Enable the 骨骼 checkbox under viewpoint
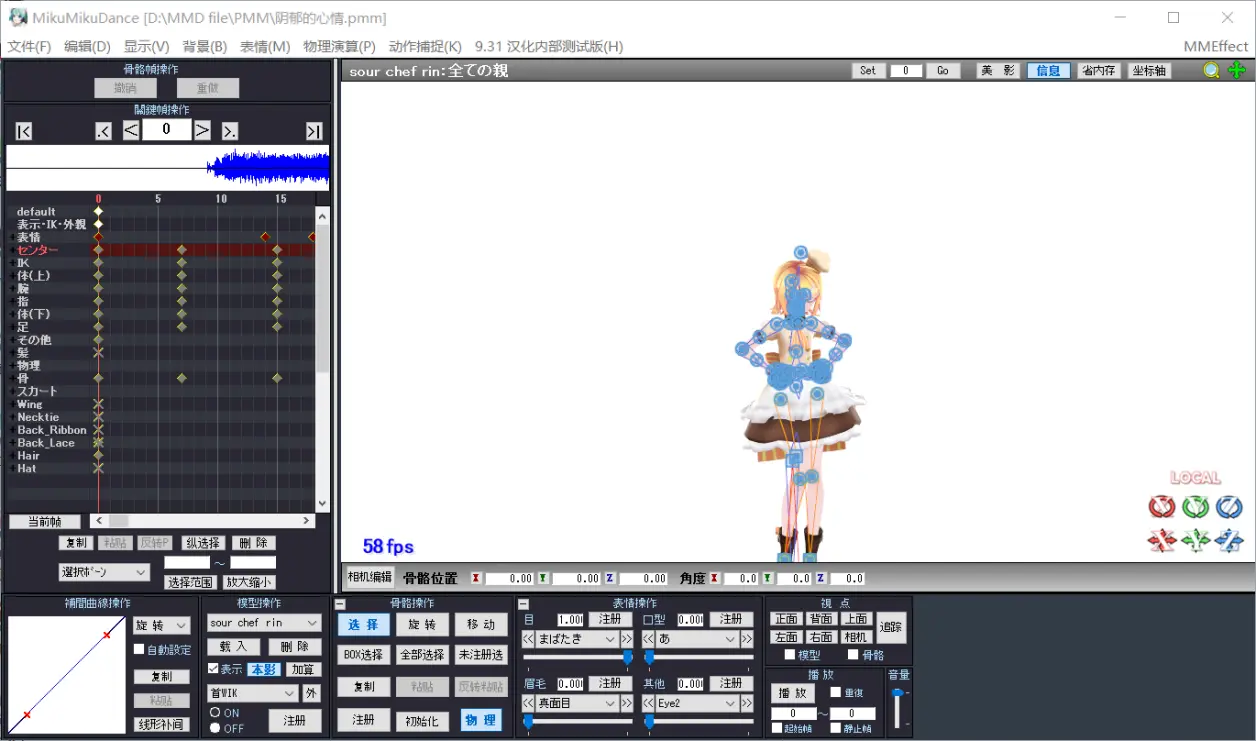The width and height of the screenshot is (1256, 741). 853,655
